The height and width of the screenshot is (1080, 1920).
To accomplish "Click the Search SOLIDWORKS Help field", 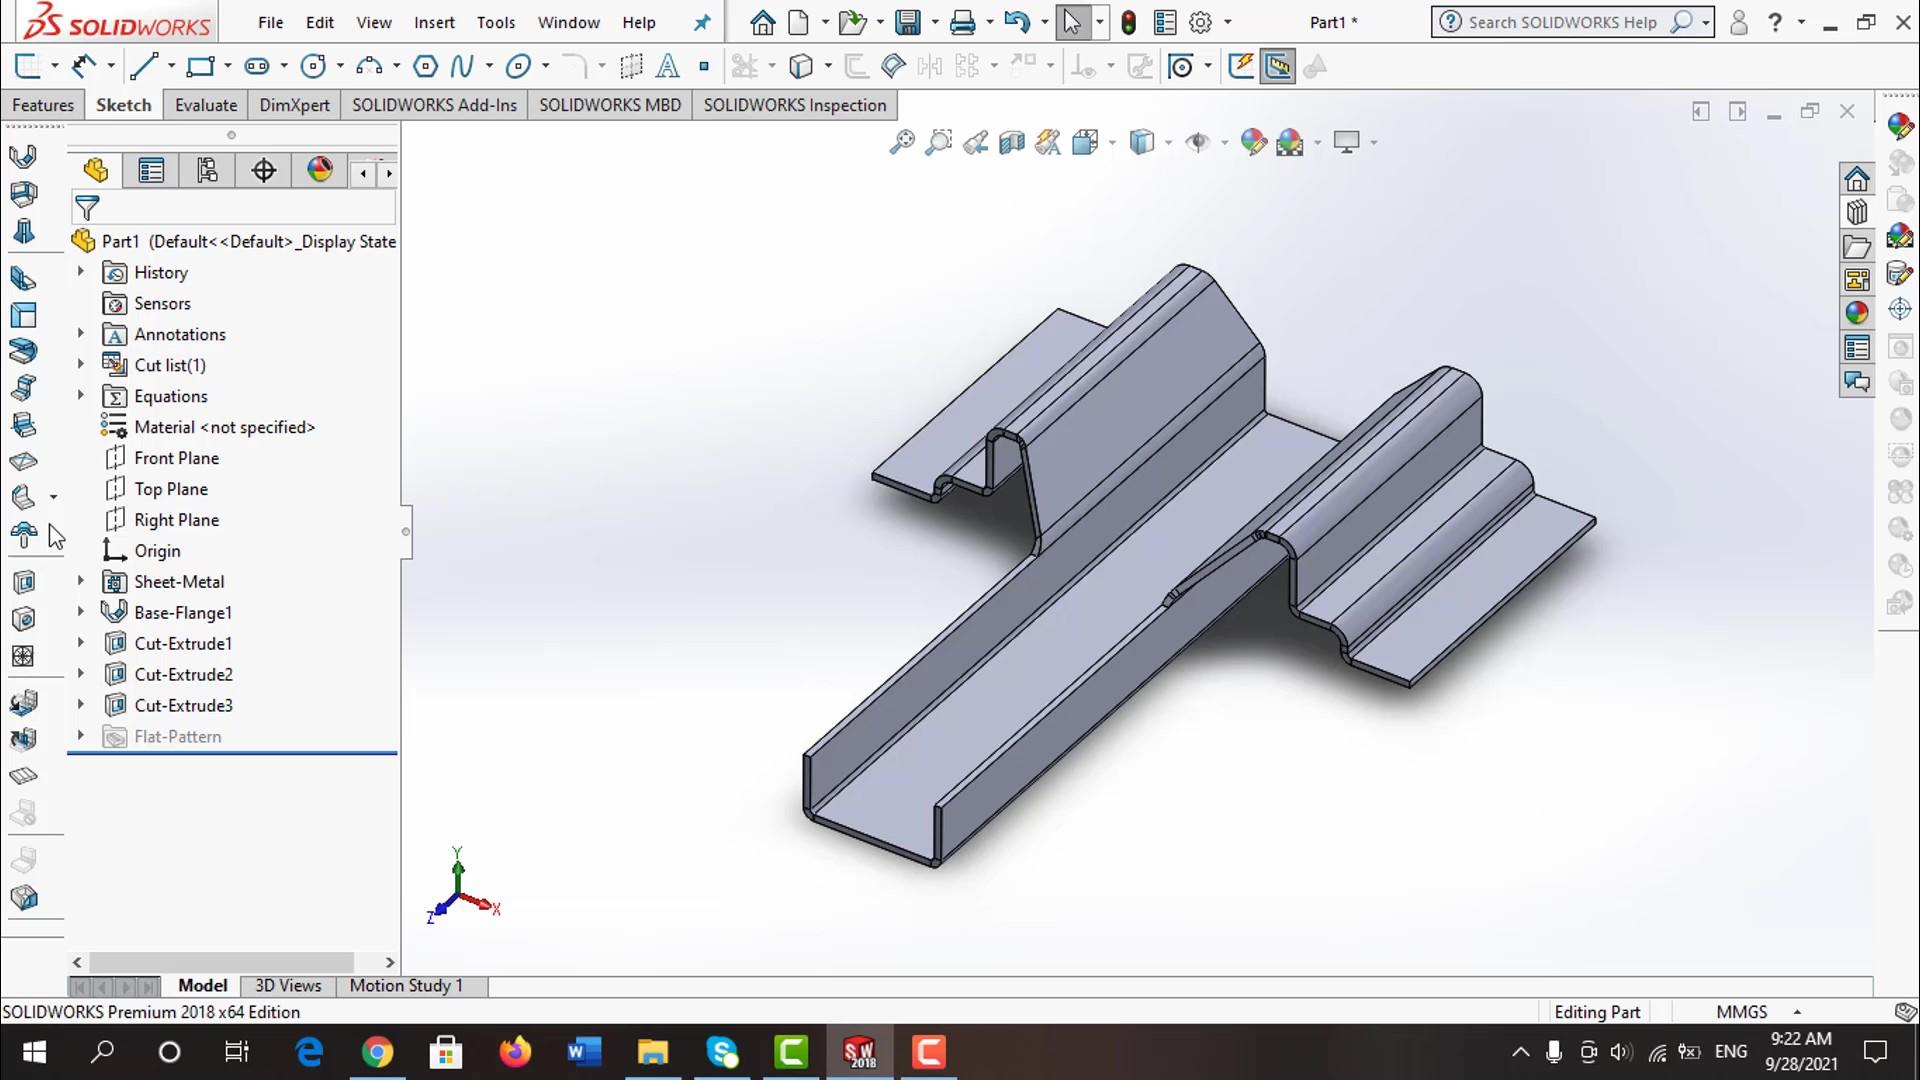I will pyautogui.click(x=1561, y=22).
